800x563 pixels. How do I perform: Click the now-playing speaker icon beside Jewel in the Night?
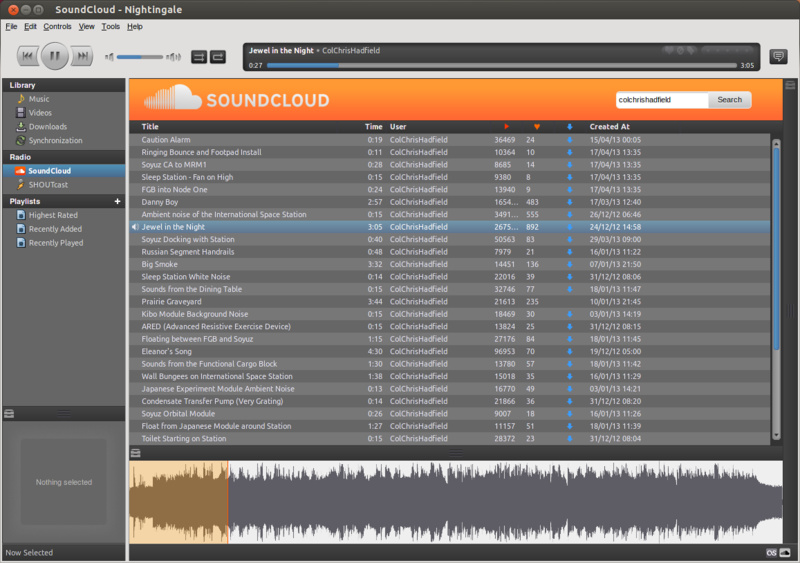[x=135, y=227]
